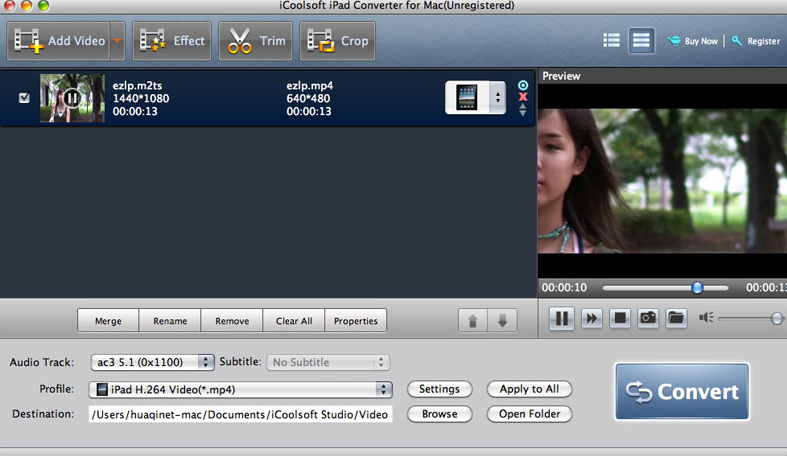Select the ezlp.m2ts source filename text
The height and width of the screenshot is (456, 787).
coord(137,85)
